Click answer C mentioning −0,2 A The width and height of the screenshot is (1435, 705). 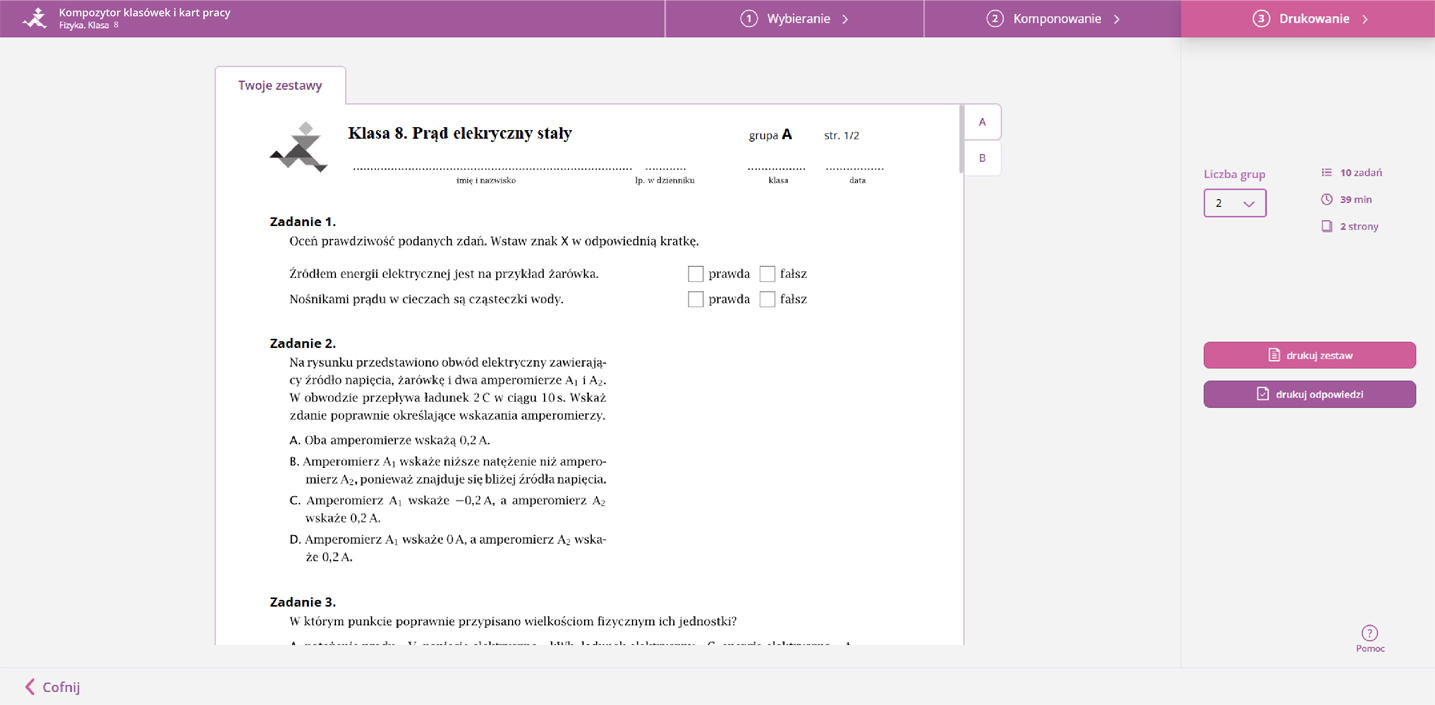(x=448, y=509)
